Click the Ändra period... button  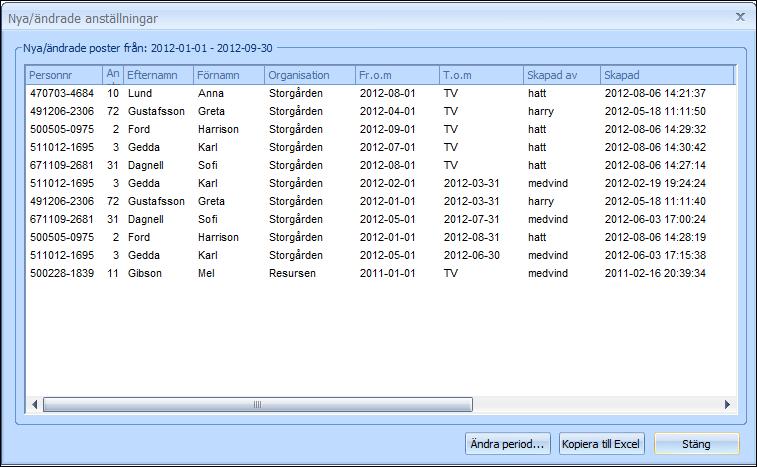point(507,444)
